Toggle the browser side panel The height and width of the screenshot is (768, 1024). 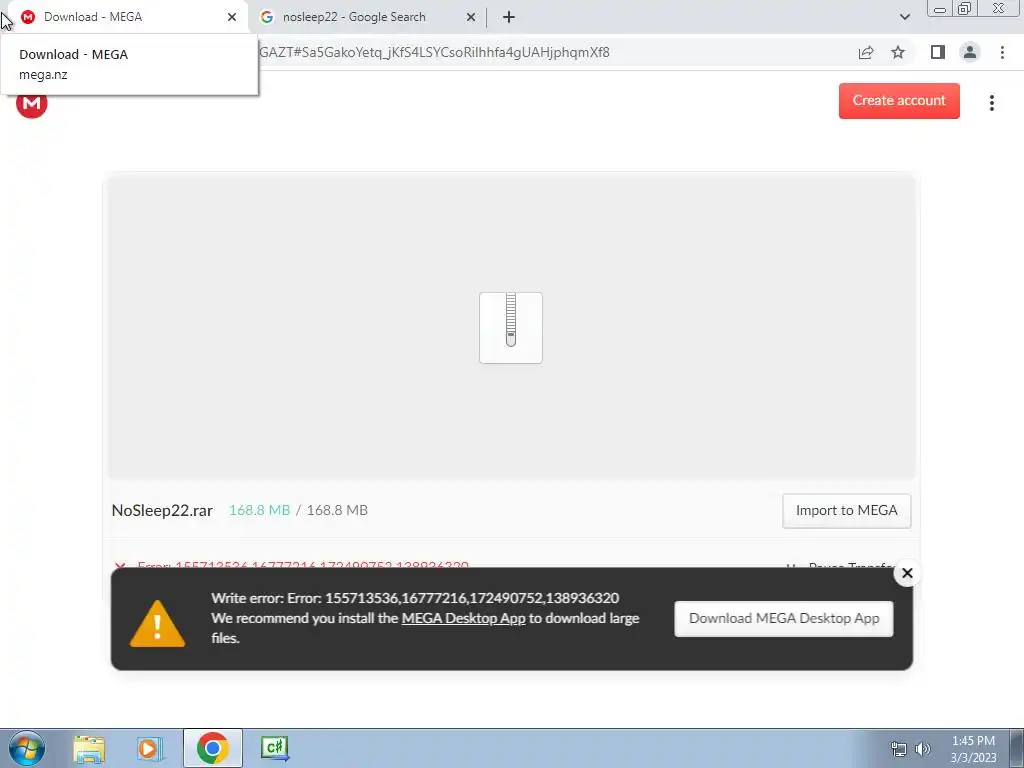click(x=938, y=52)
